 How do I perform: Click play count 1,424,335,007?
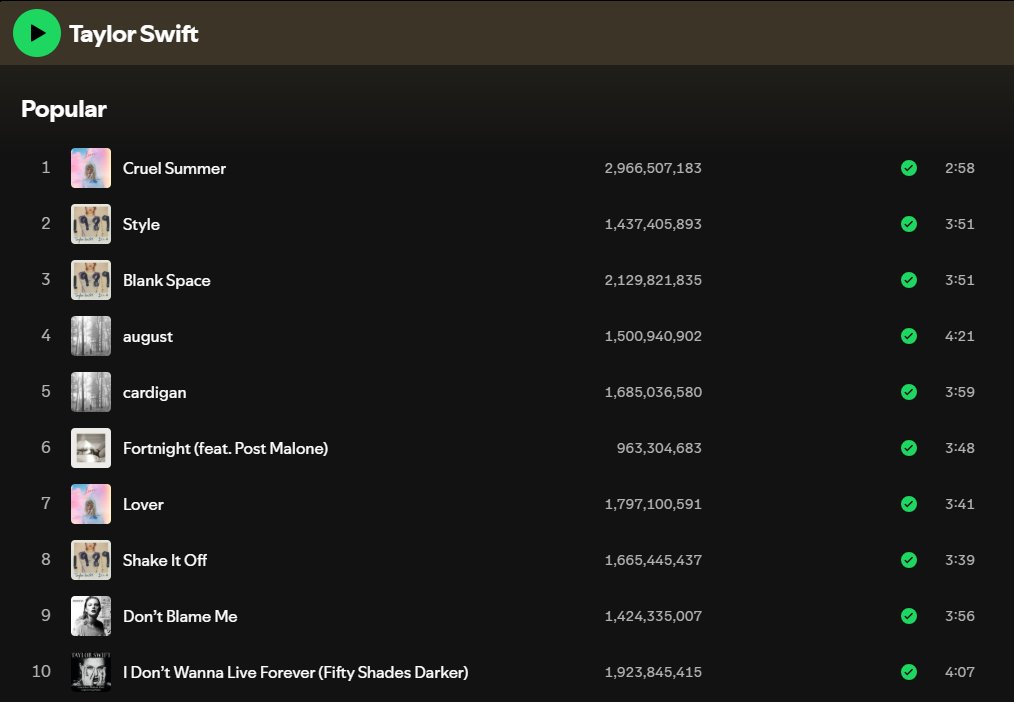[x=653, y=616]
